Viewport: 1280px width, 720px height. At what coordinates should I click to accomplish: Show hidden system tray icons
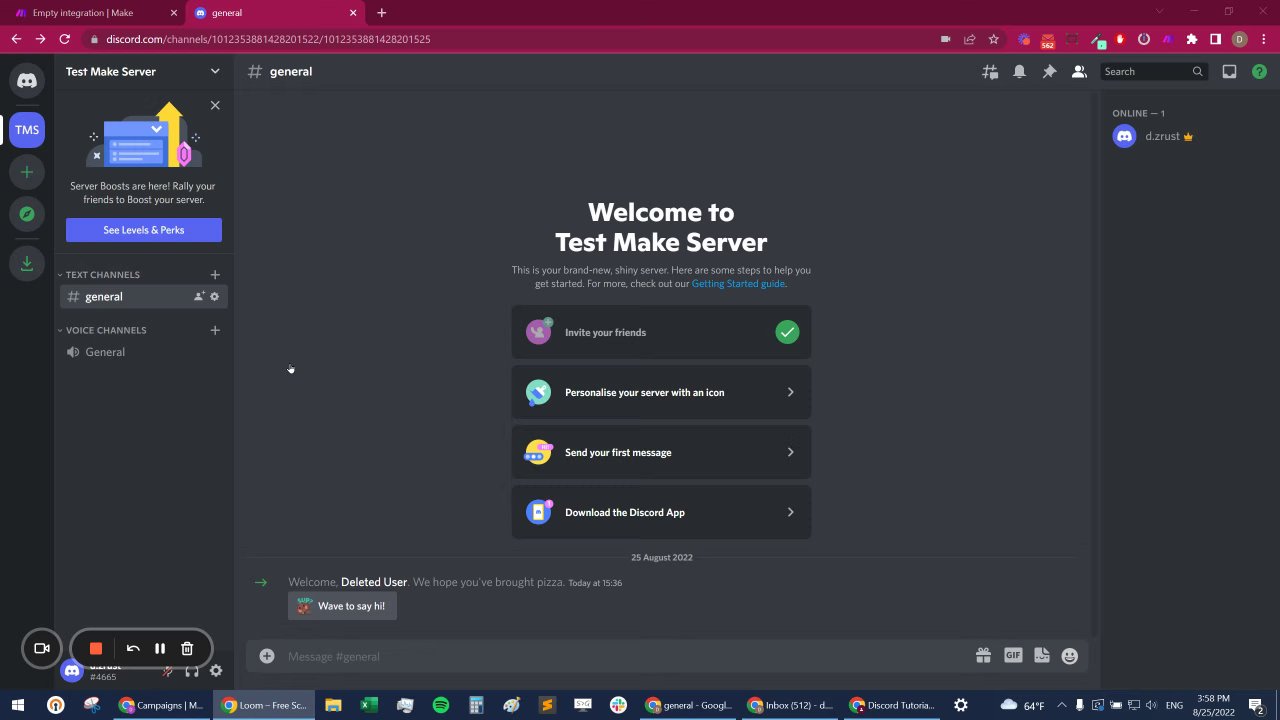[1062, 705]
